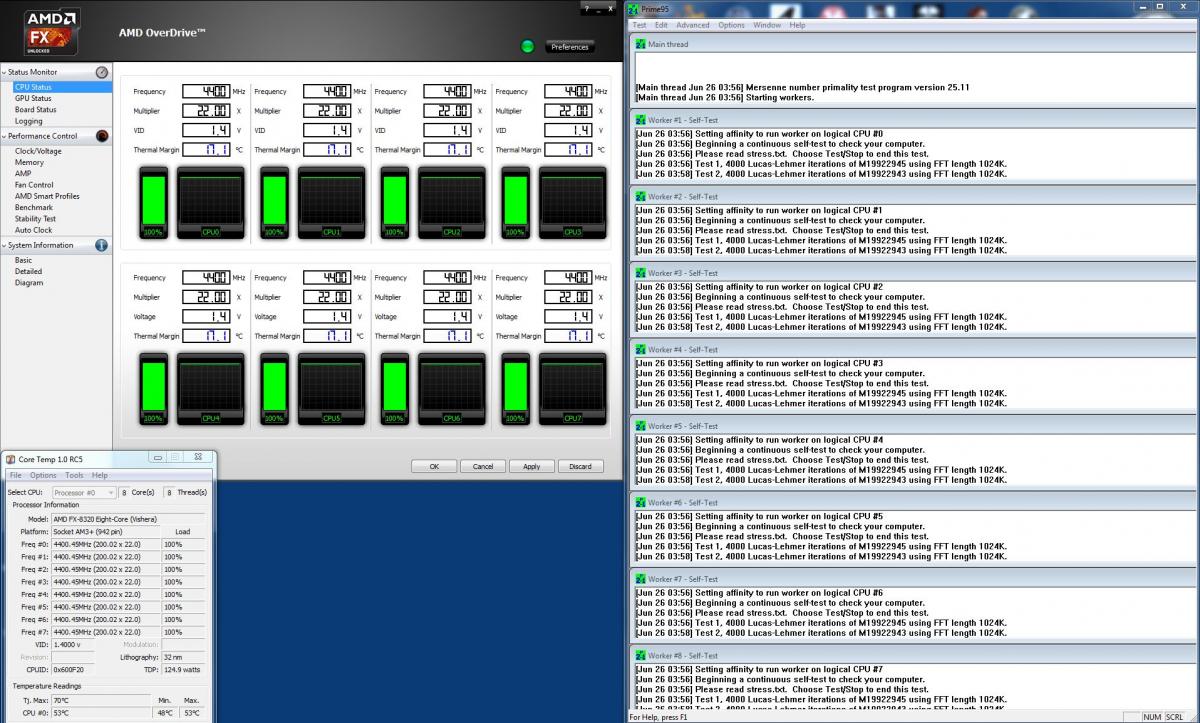
Task: Click the Worker #5 Self-Test window icon
Action: (641, 426)
